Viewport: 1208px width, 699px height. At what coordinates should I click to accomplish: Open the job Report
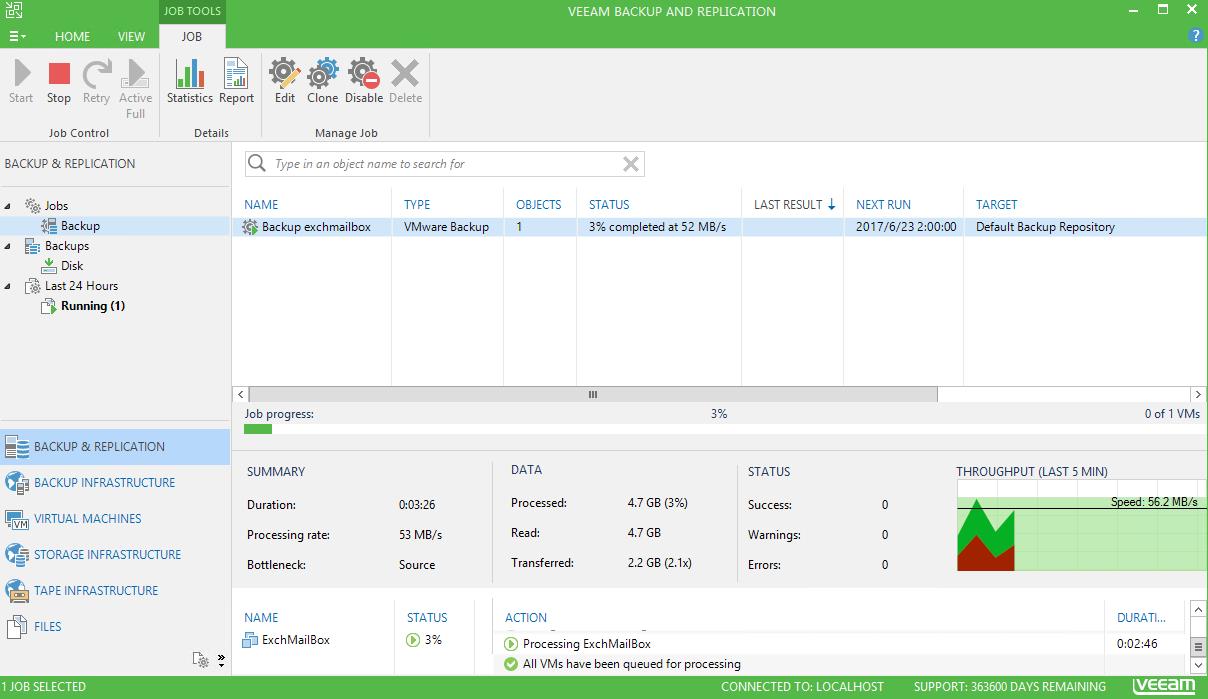(237, 81)
